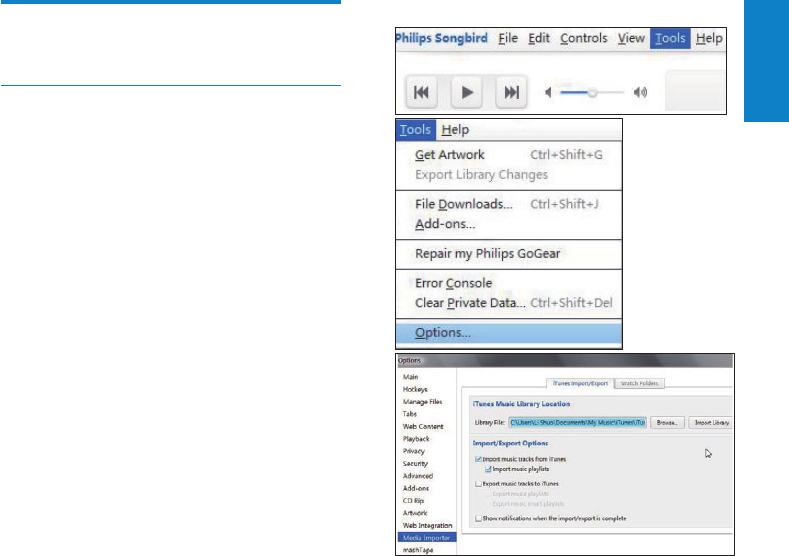This screenshot has width=789, height=556.
Task: Select Repair my Philips GoGear
Action: [x=509, y=254]
